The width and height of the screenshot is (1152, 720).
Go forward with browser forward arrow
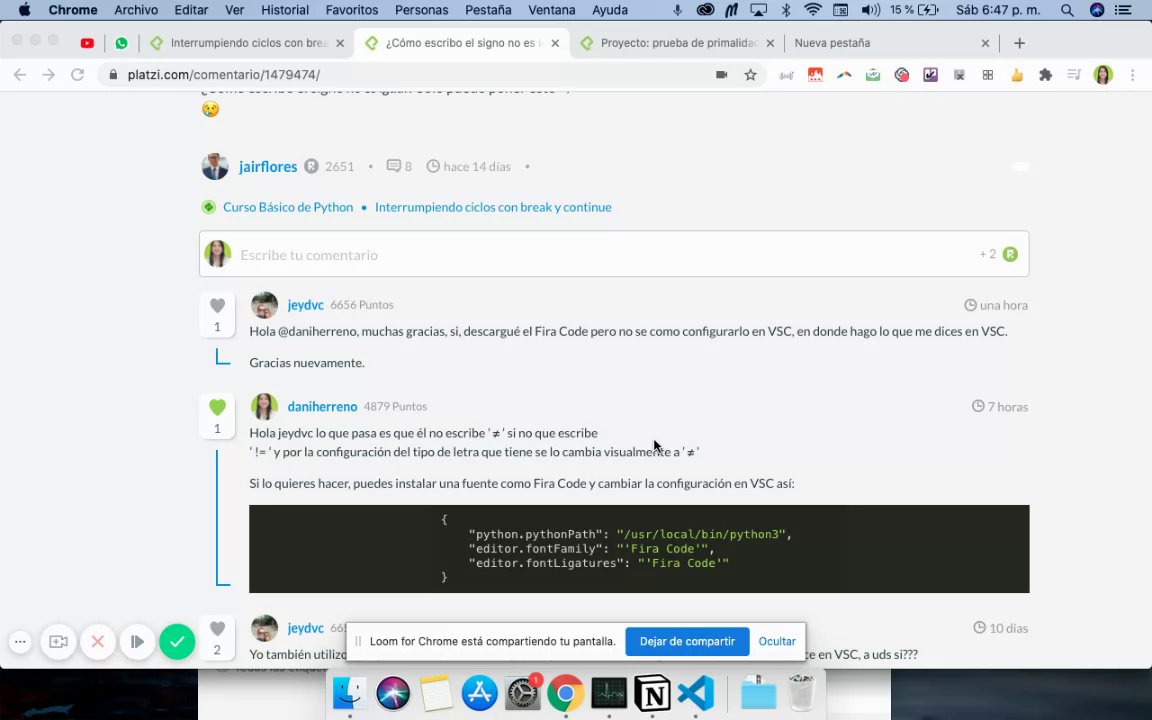point(48,75)
